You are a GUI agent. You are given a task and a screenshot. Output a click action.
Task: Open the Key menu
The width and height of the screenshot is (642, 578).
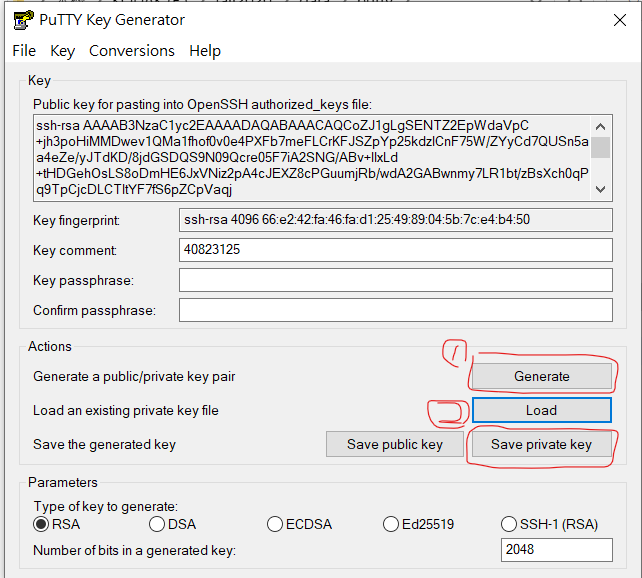pos(63,51)
